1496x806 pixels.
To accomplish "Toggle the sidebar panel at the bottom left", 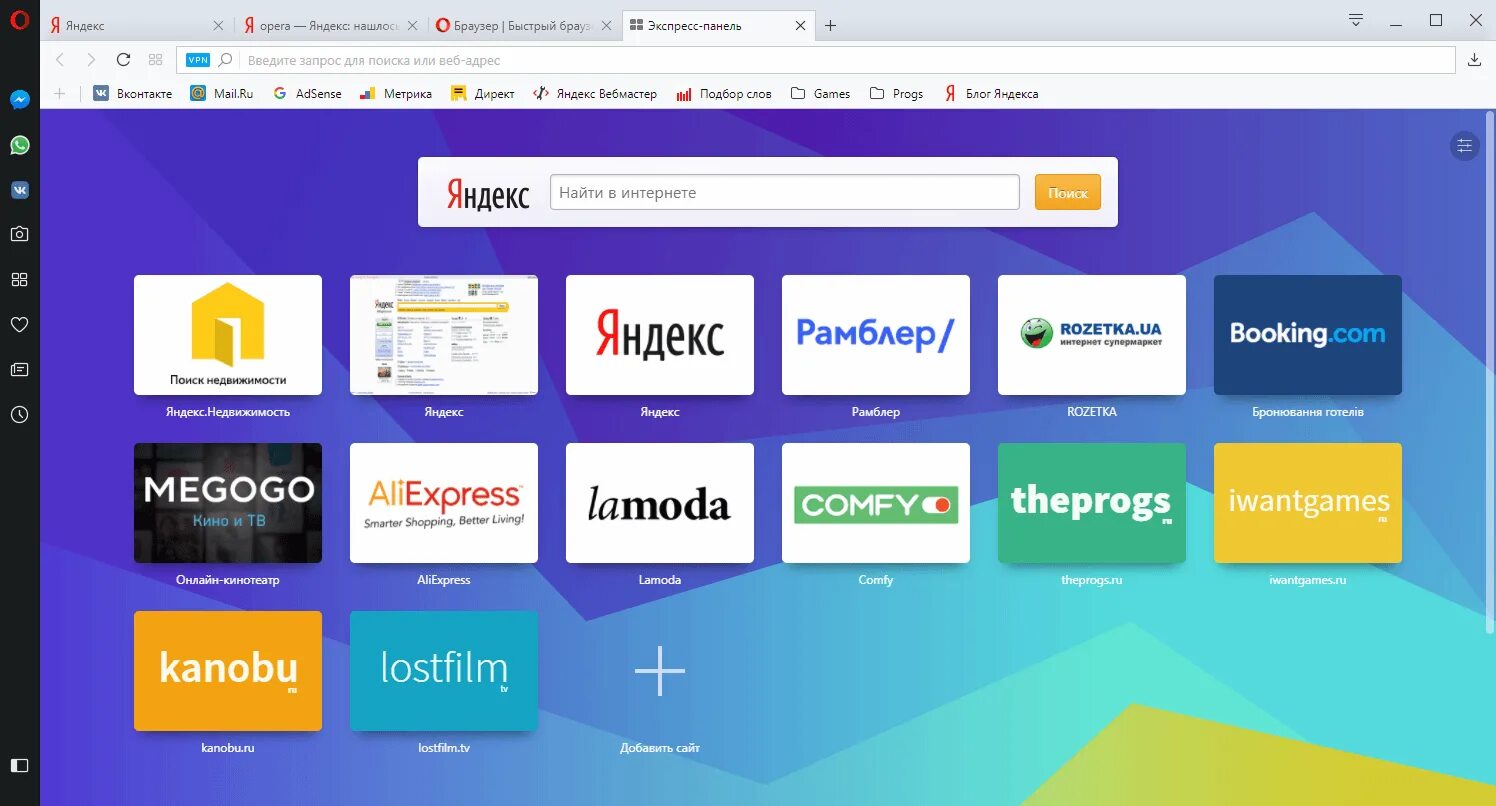I will tap(20, 765).
